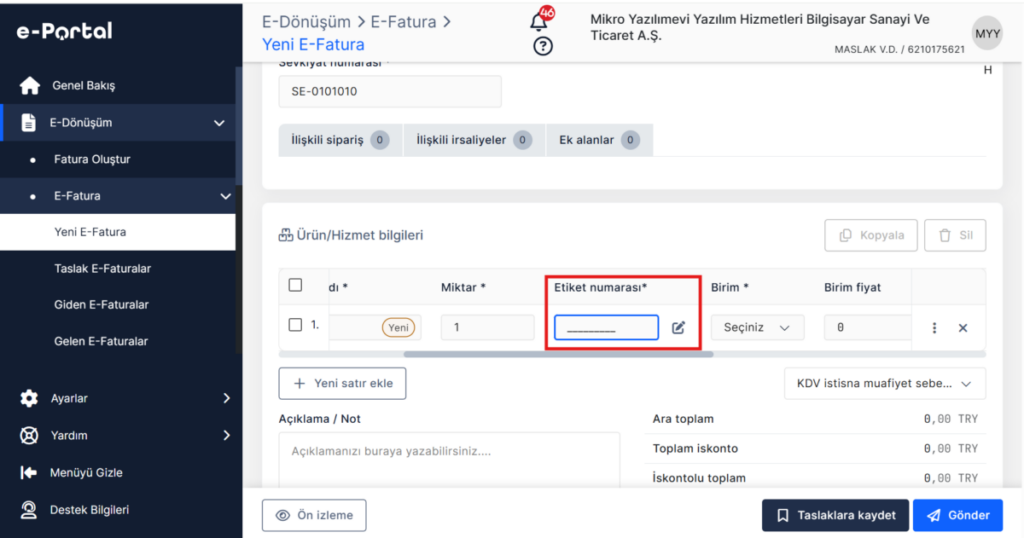
Task: Collapse the E-Dönüşüm menu chevron
Action: [x=219, y=123]
